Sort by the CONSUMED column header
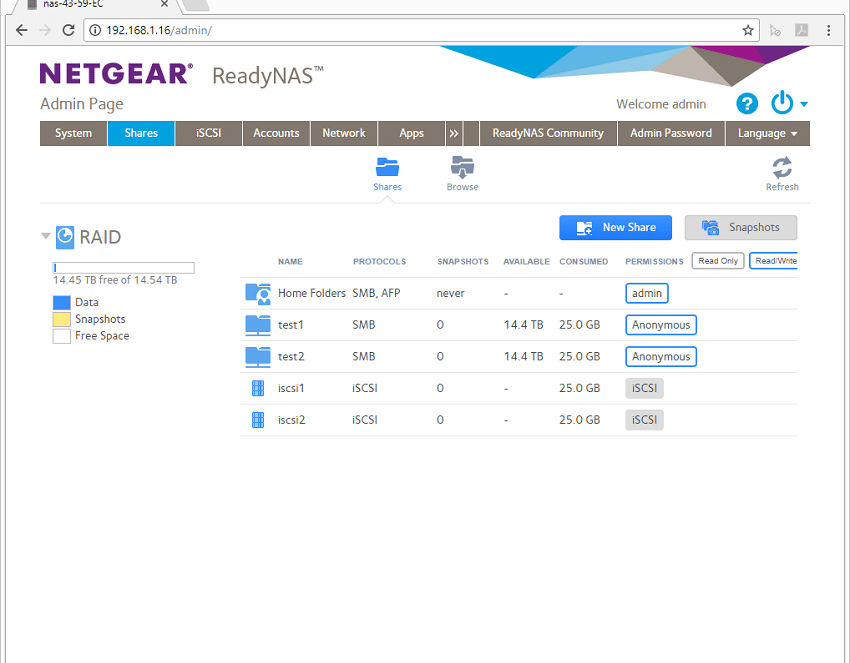 [x=583, y=261]
